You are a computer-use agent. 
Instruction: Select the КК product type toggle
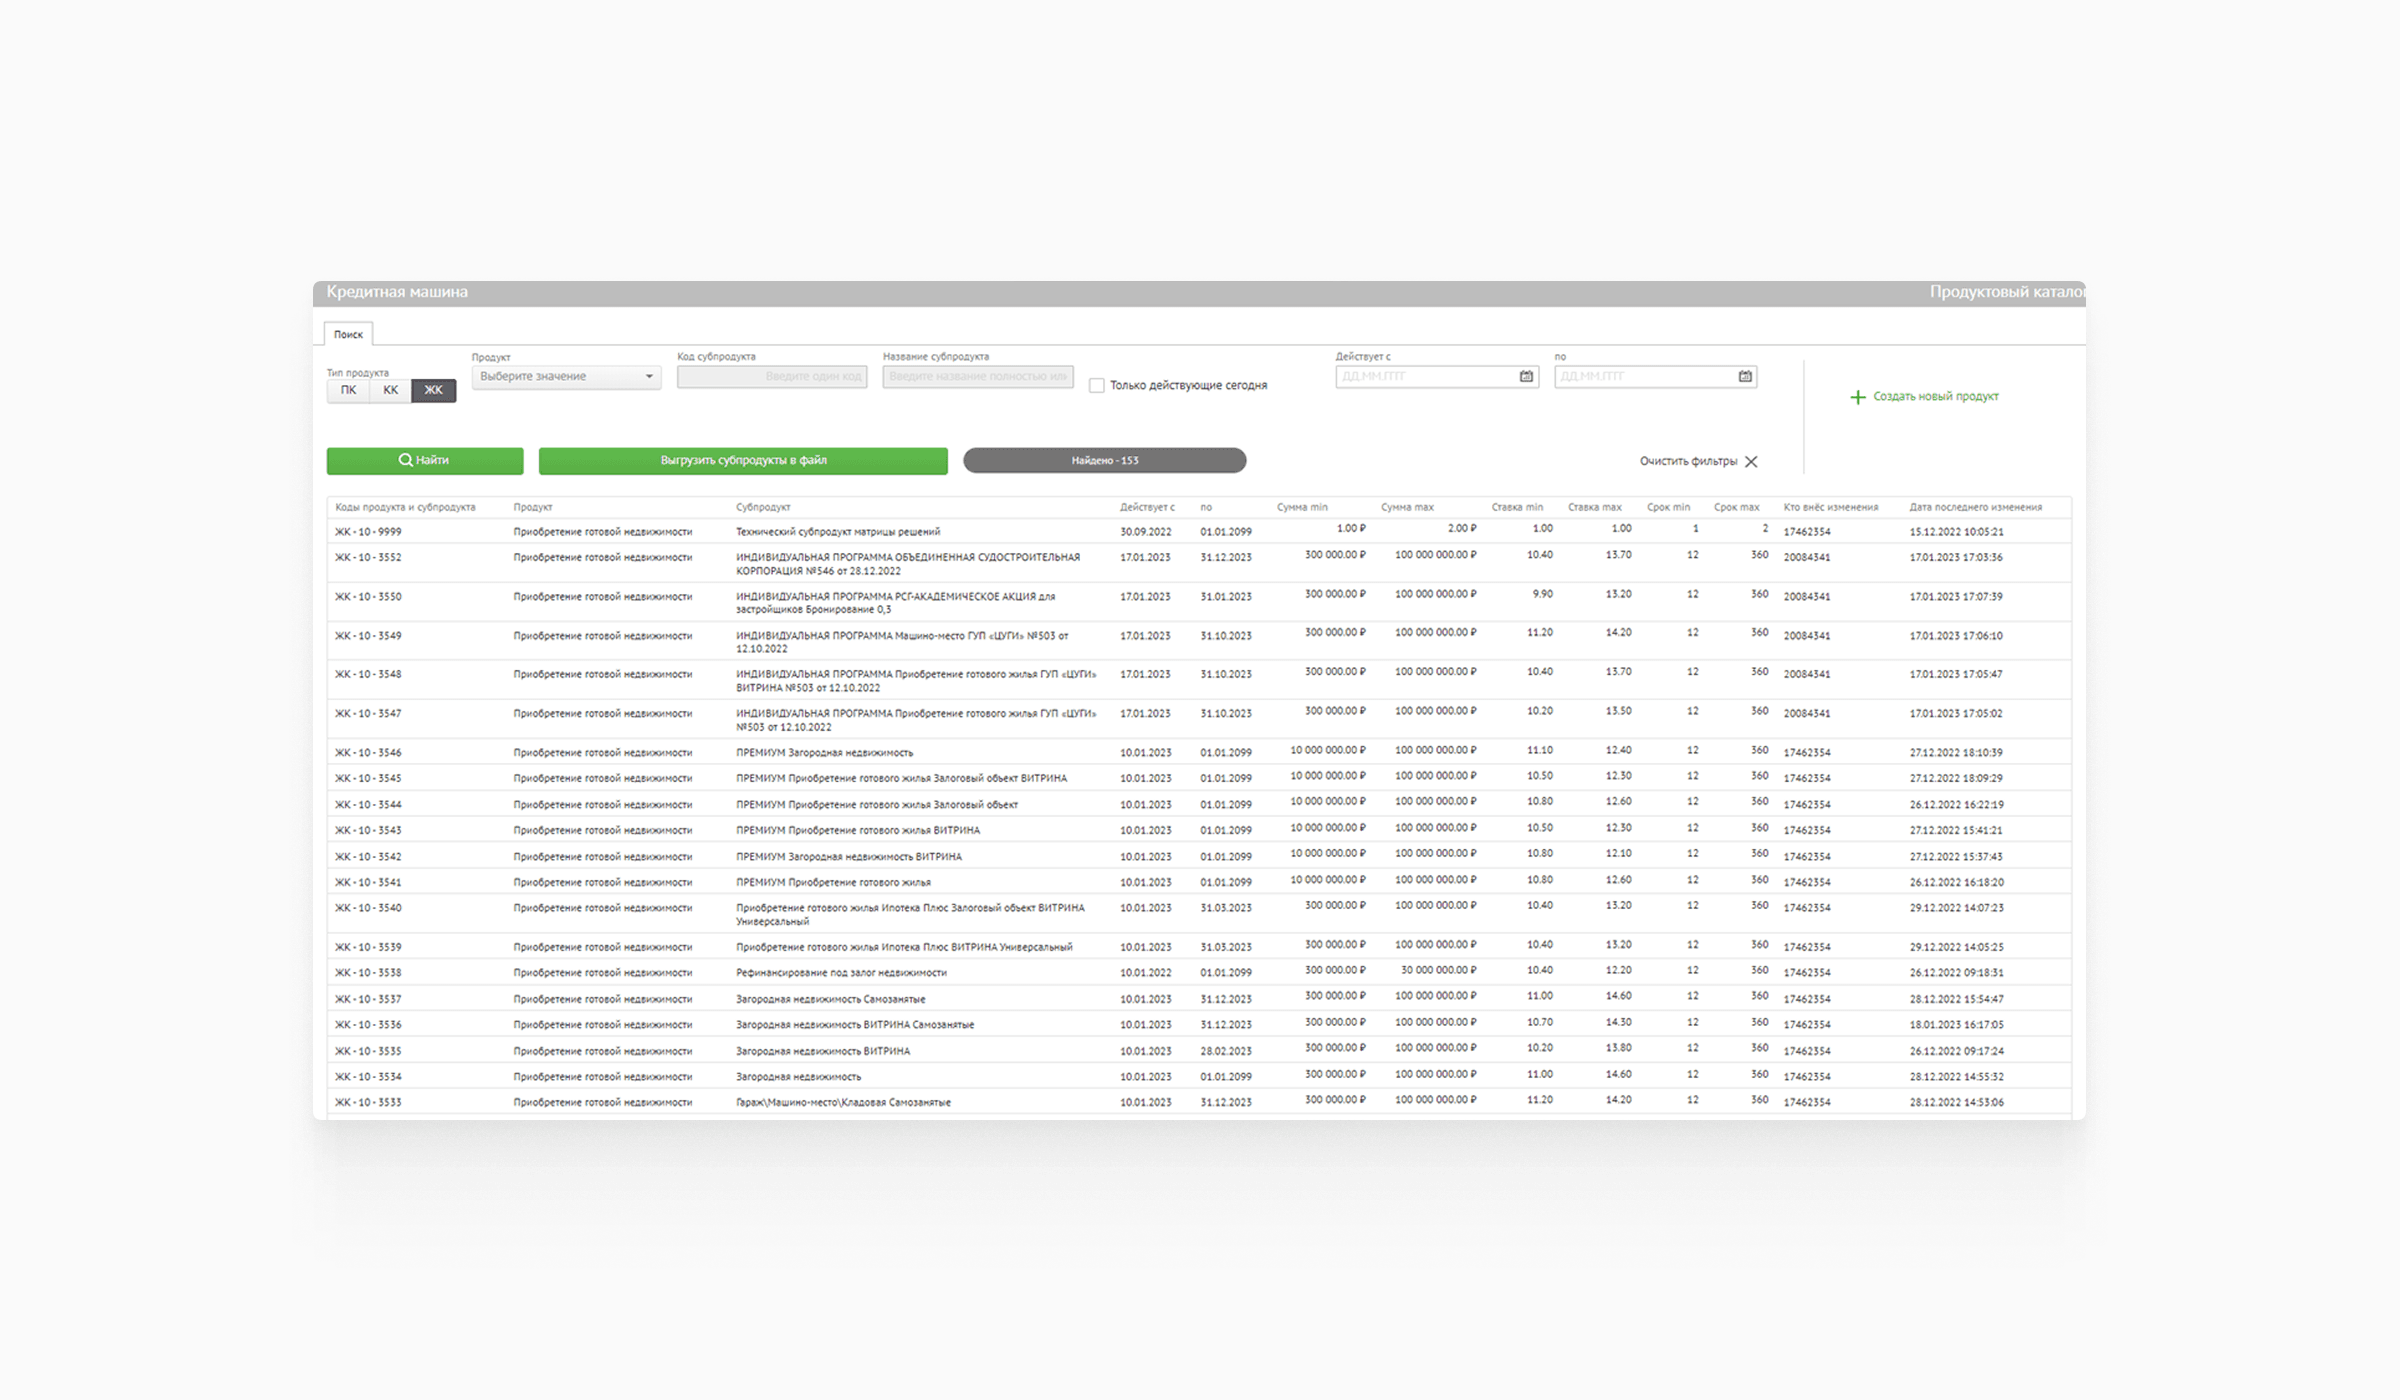(x=390, y=390)
